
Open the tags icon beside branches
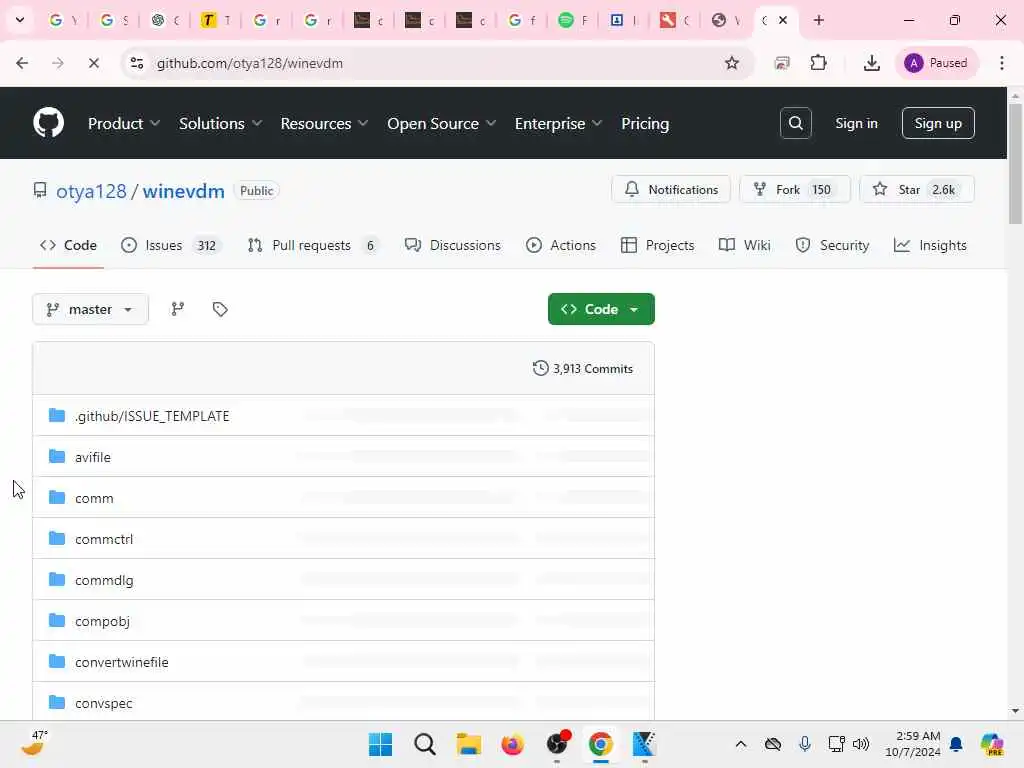(x=220, y=309)
